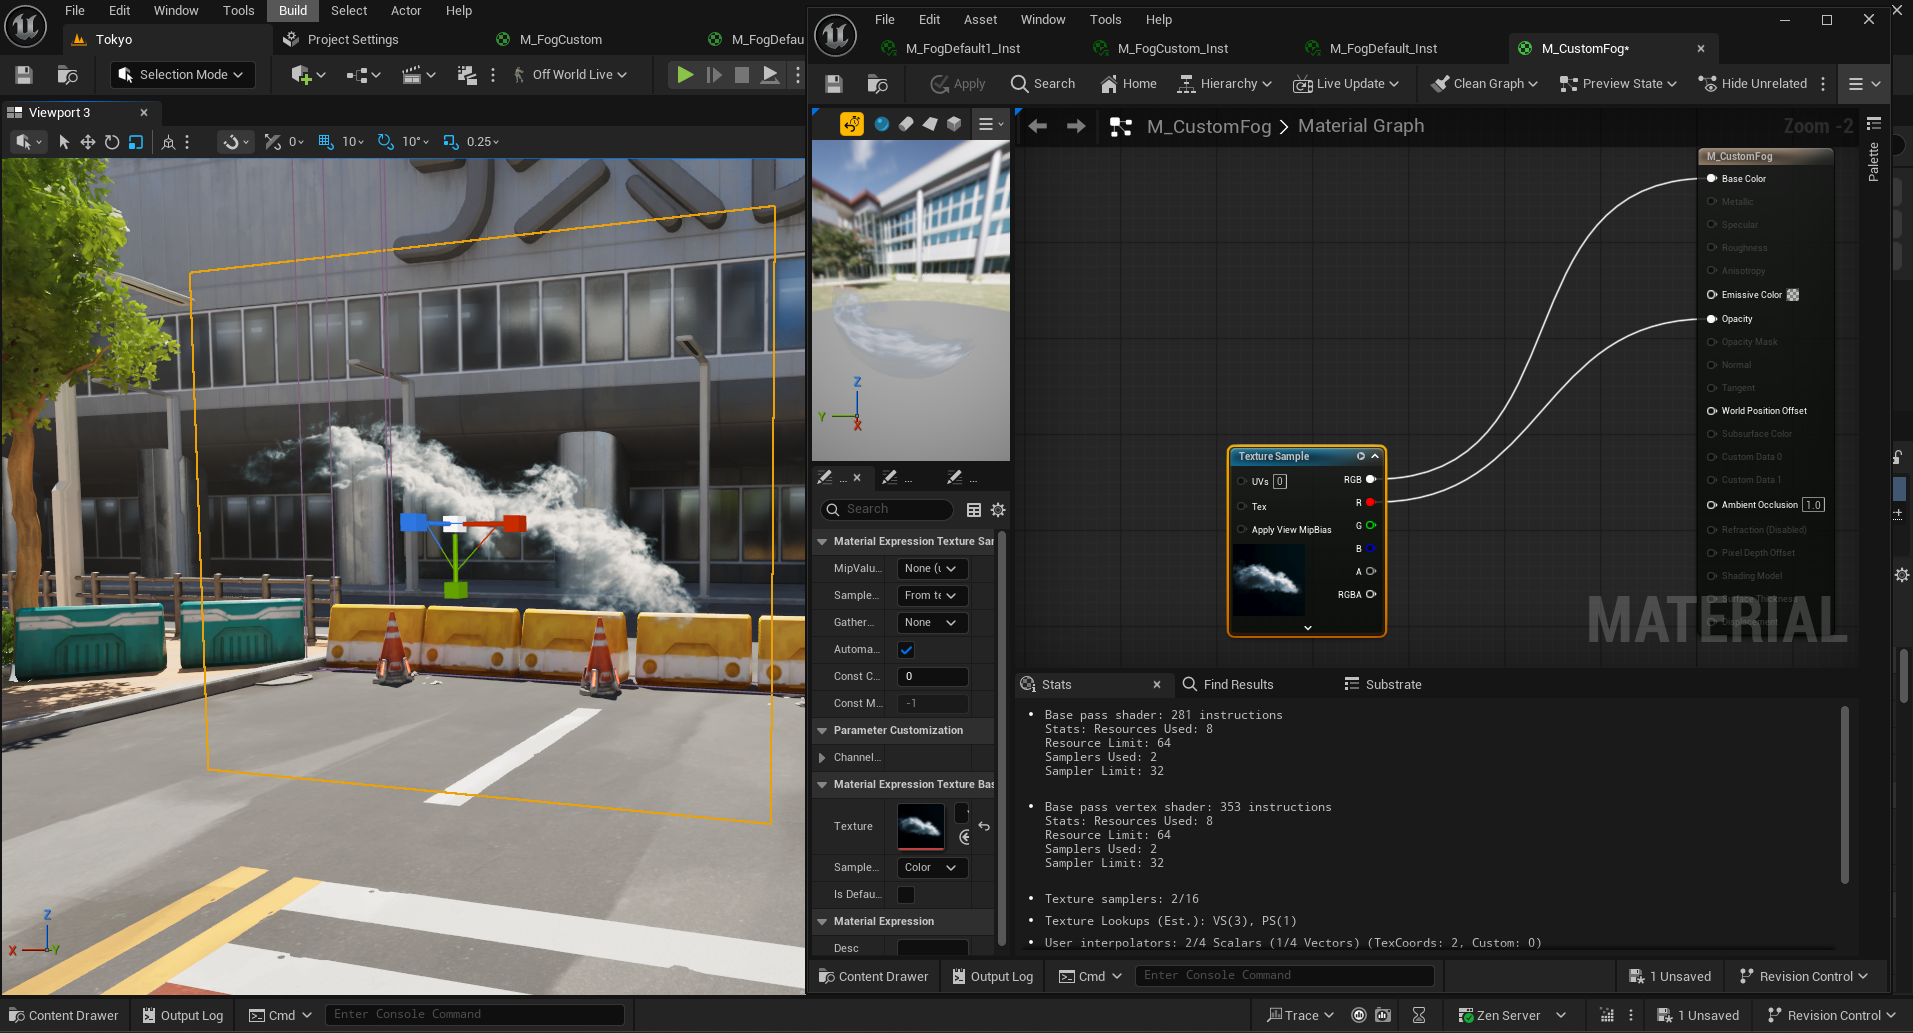Viewport: 1913px width, 1033px height.
Task: Collapse the Texture Sample node
Action: click(x=1375, y=456)
